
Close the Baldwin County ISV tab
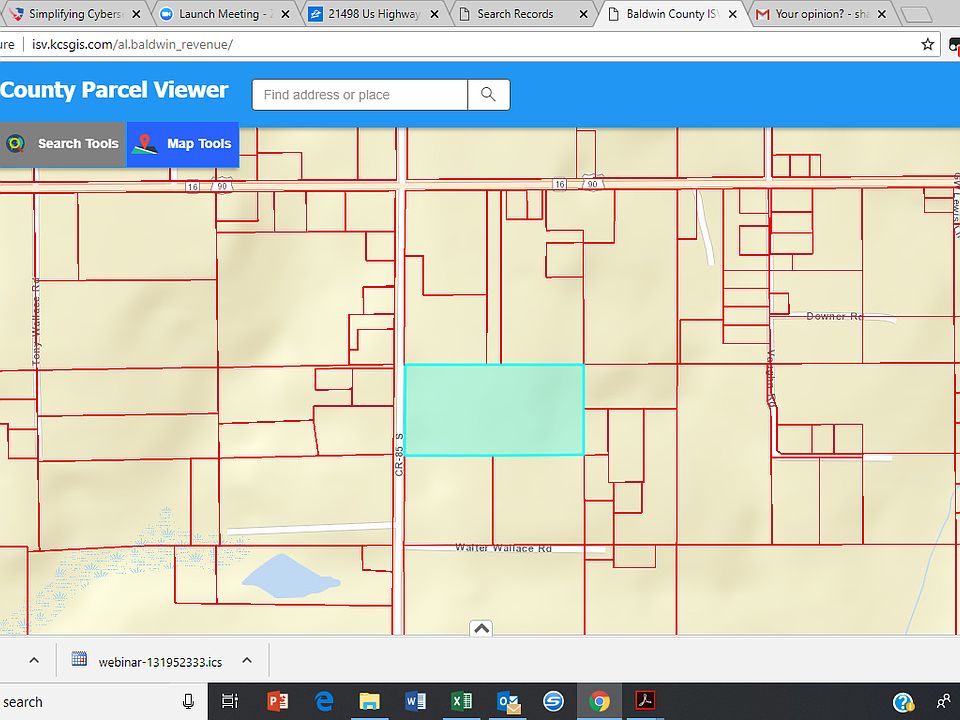[x=732, y=13]
